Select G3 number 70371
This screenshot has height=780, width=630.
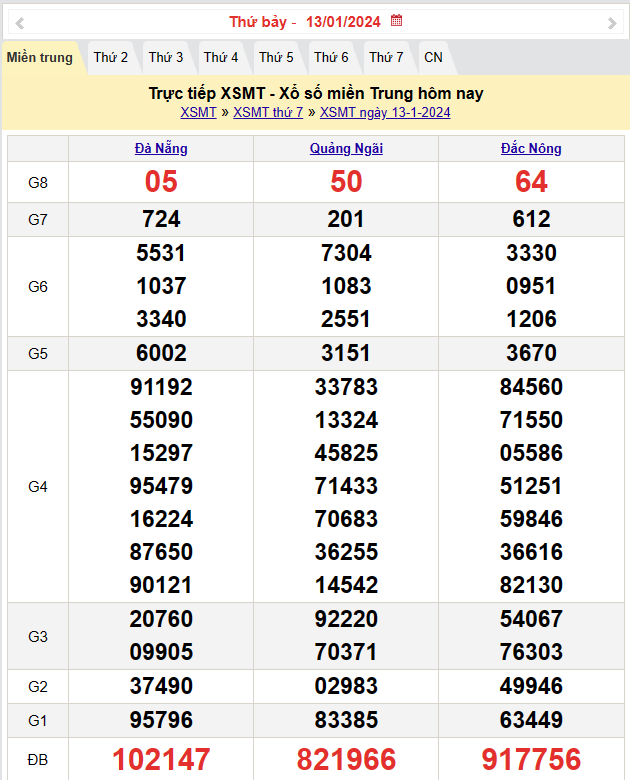click(346, 652)
